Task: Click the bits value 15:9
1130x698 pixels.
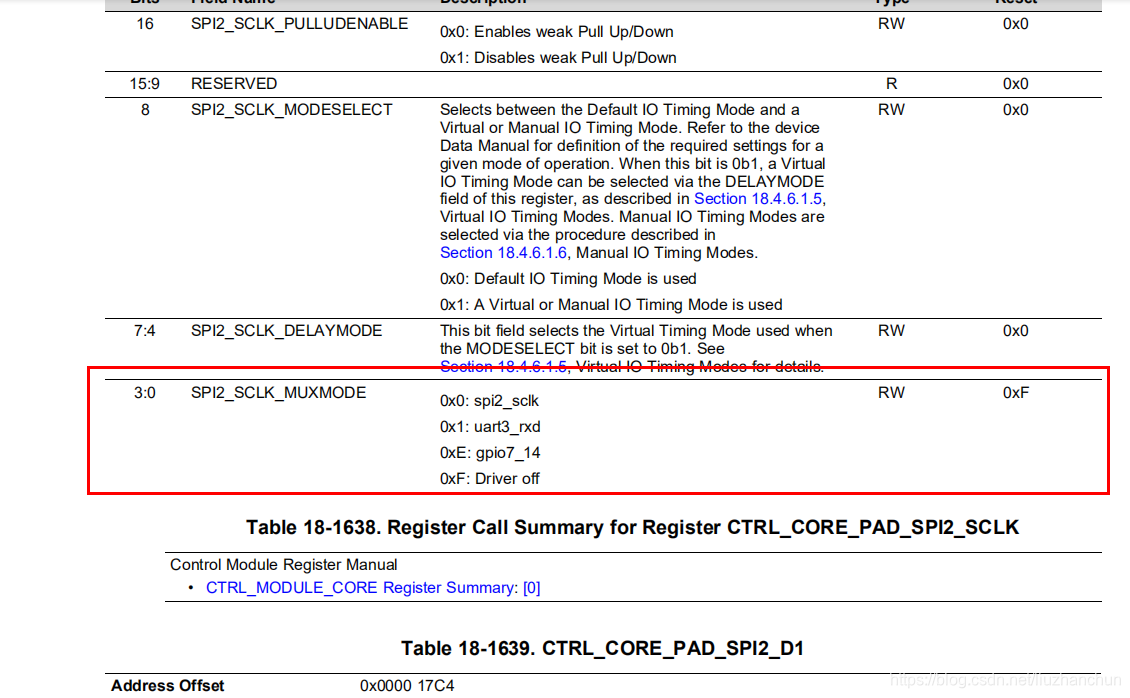Action: 145,84
